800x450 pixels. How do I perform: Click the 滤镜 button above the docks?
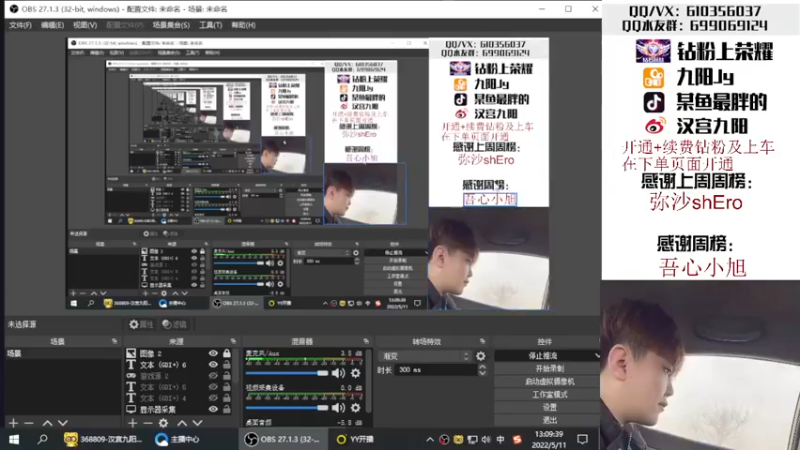[174, 324]
